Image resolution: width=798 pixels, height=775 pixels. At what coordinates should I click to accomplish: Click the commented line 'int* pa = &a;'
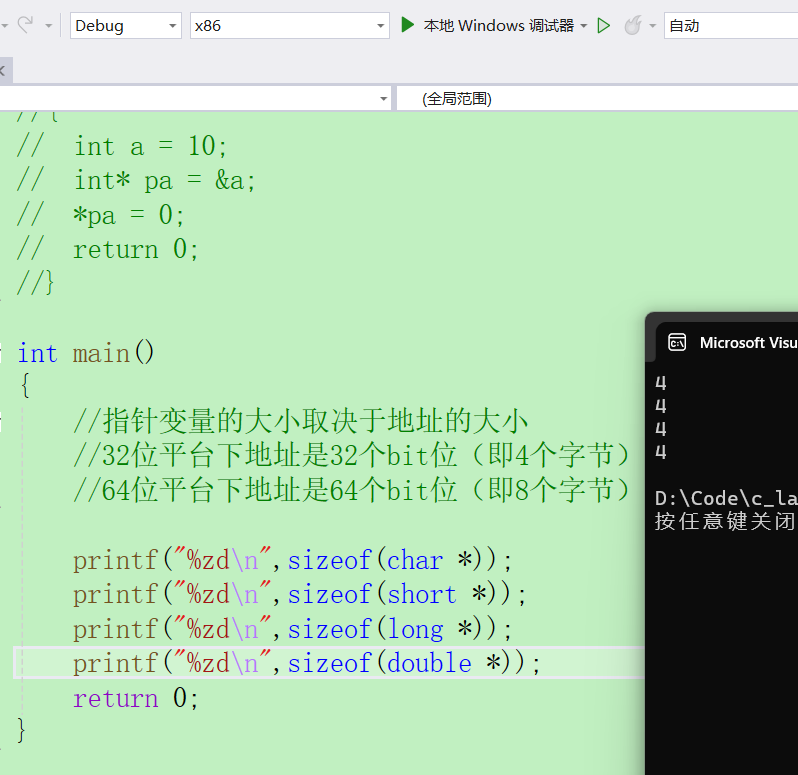pos(136,181)
